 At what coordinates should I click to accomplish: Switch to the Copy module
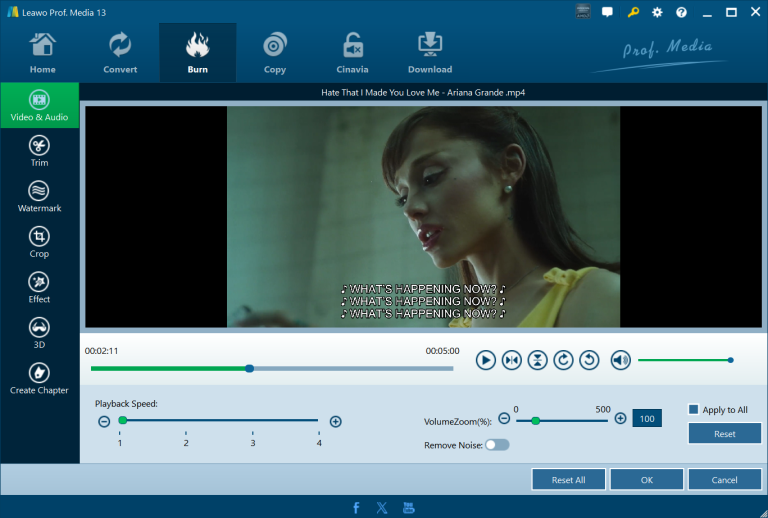pos(275,53)
